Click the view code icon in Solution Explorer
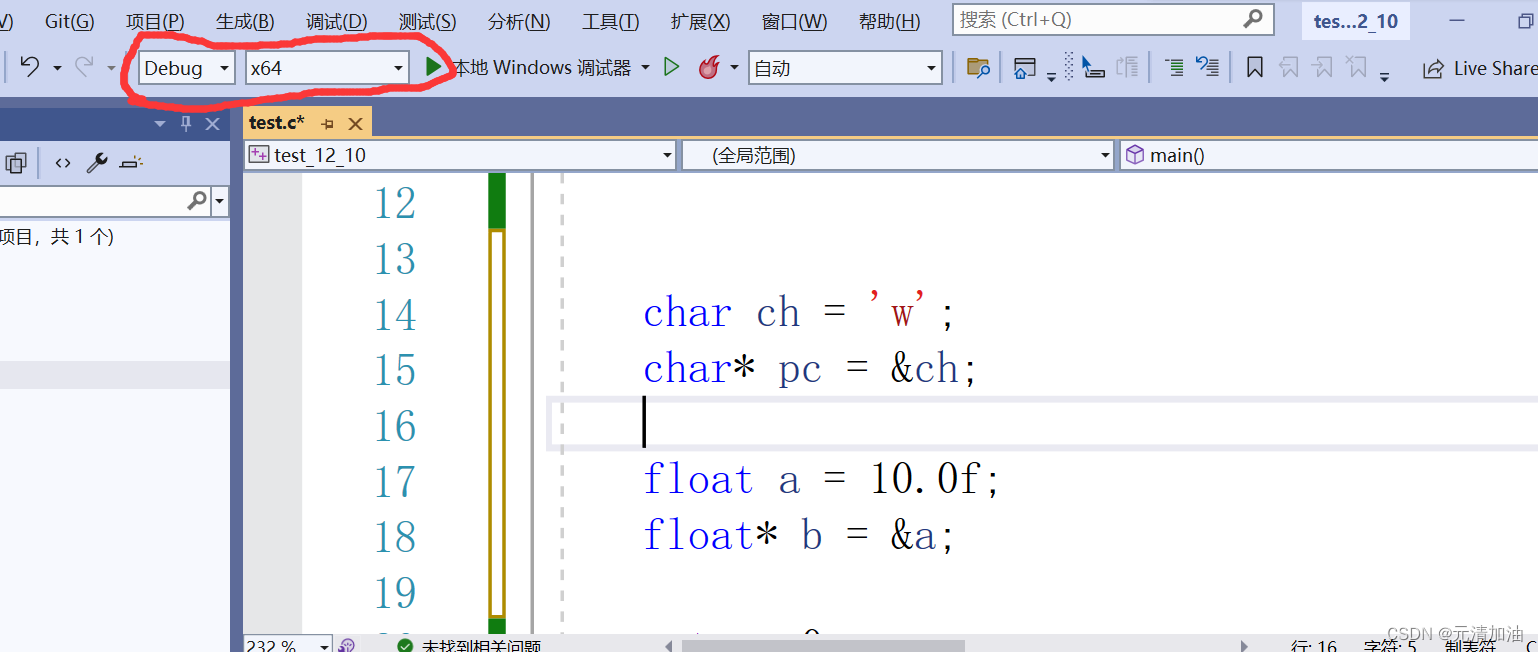The image size is (1538, 652). tap(62, 162)
